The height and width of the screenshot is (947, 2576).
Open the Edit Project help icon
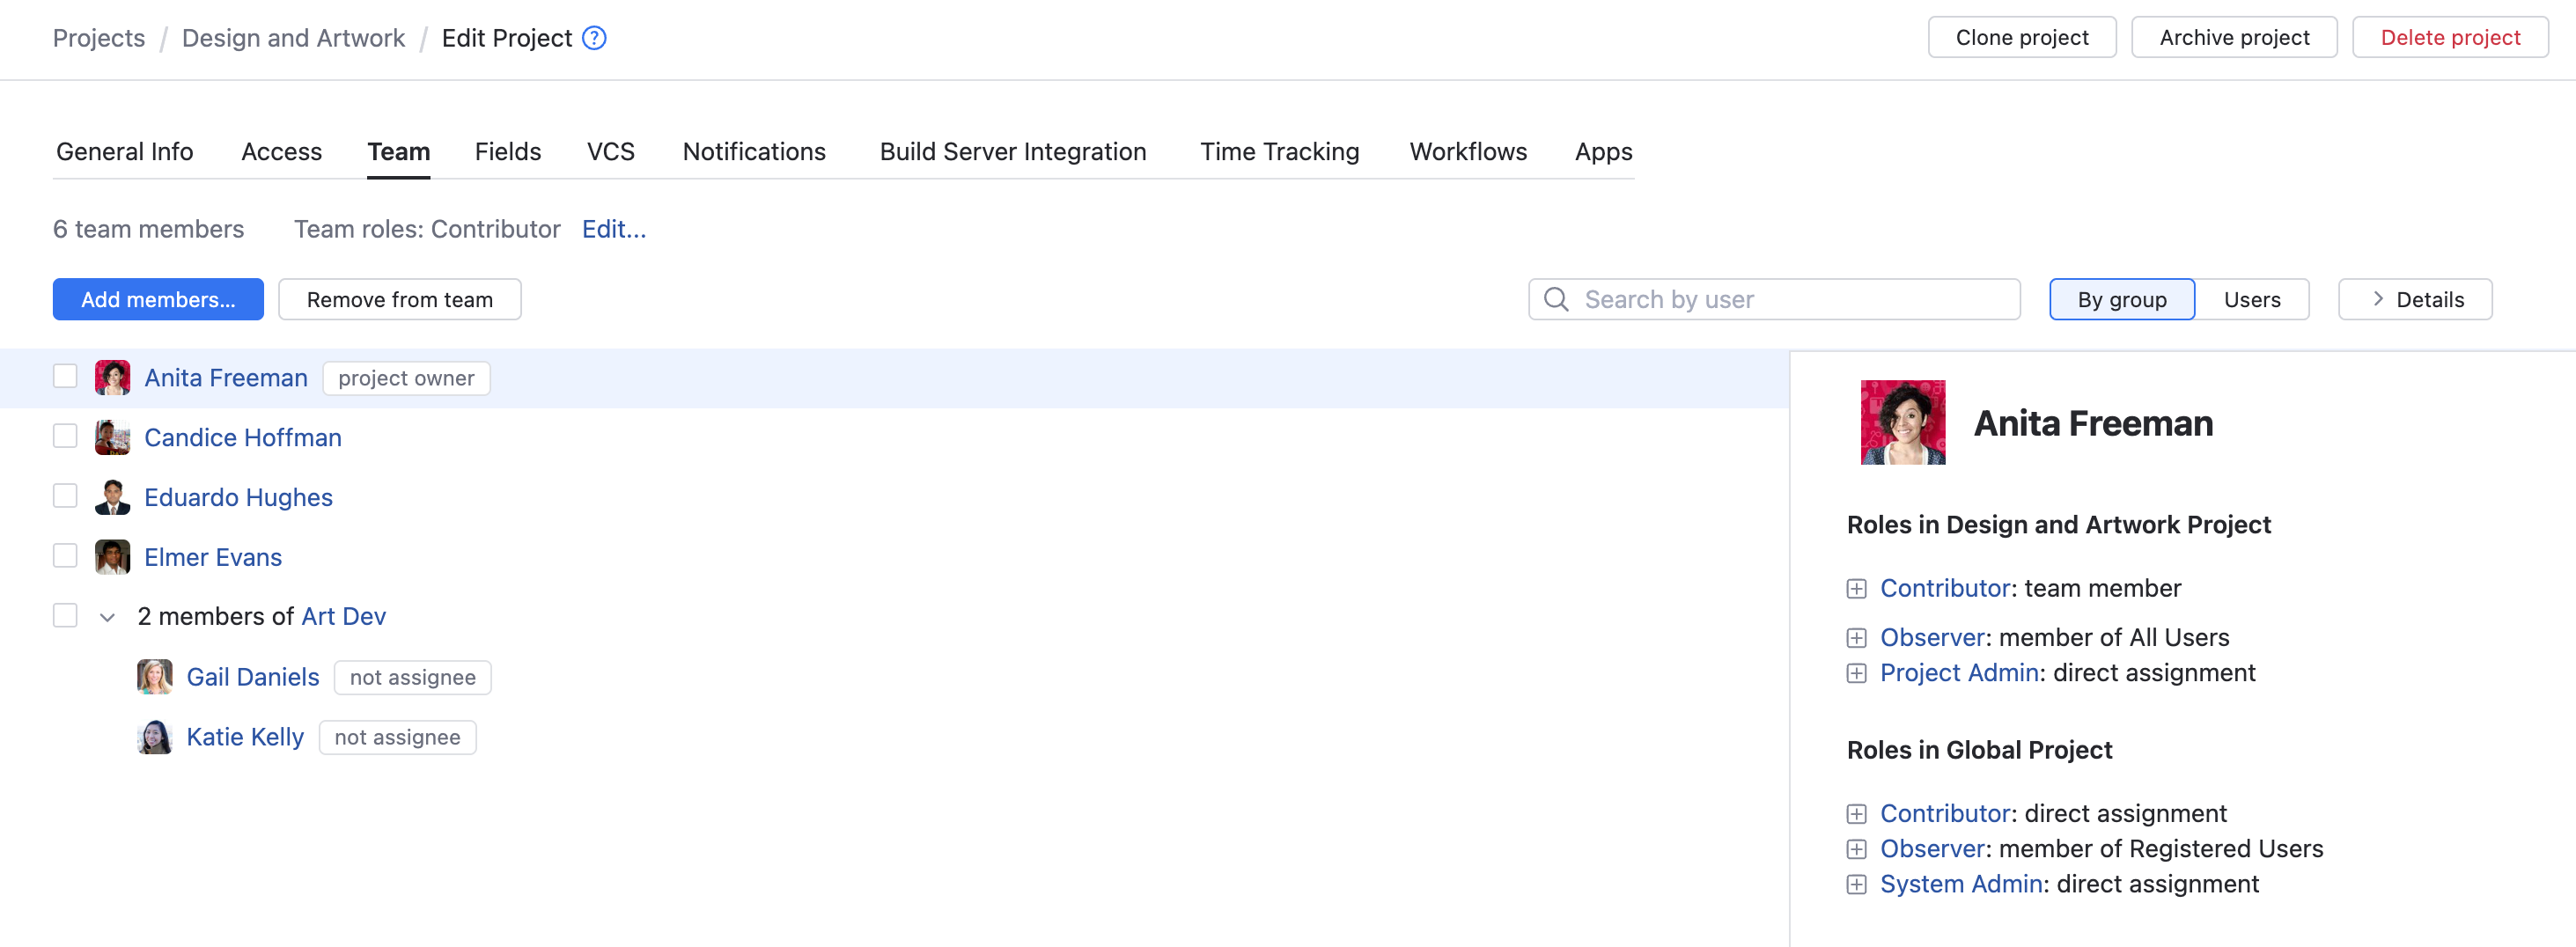click(x=594, y=38)
